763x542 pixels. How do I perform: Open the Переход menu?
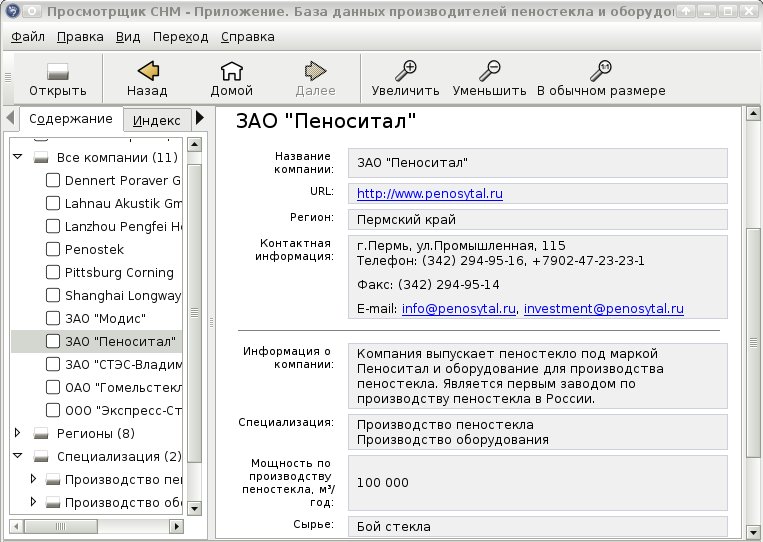point(181,37)
